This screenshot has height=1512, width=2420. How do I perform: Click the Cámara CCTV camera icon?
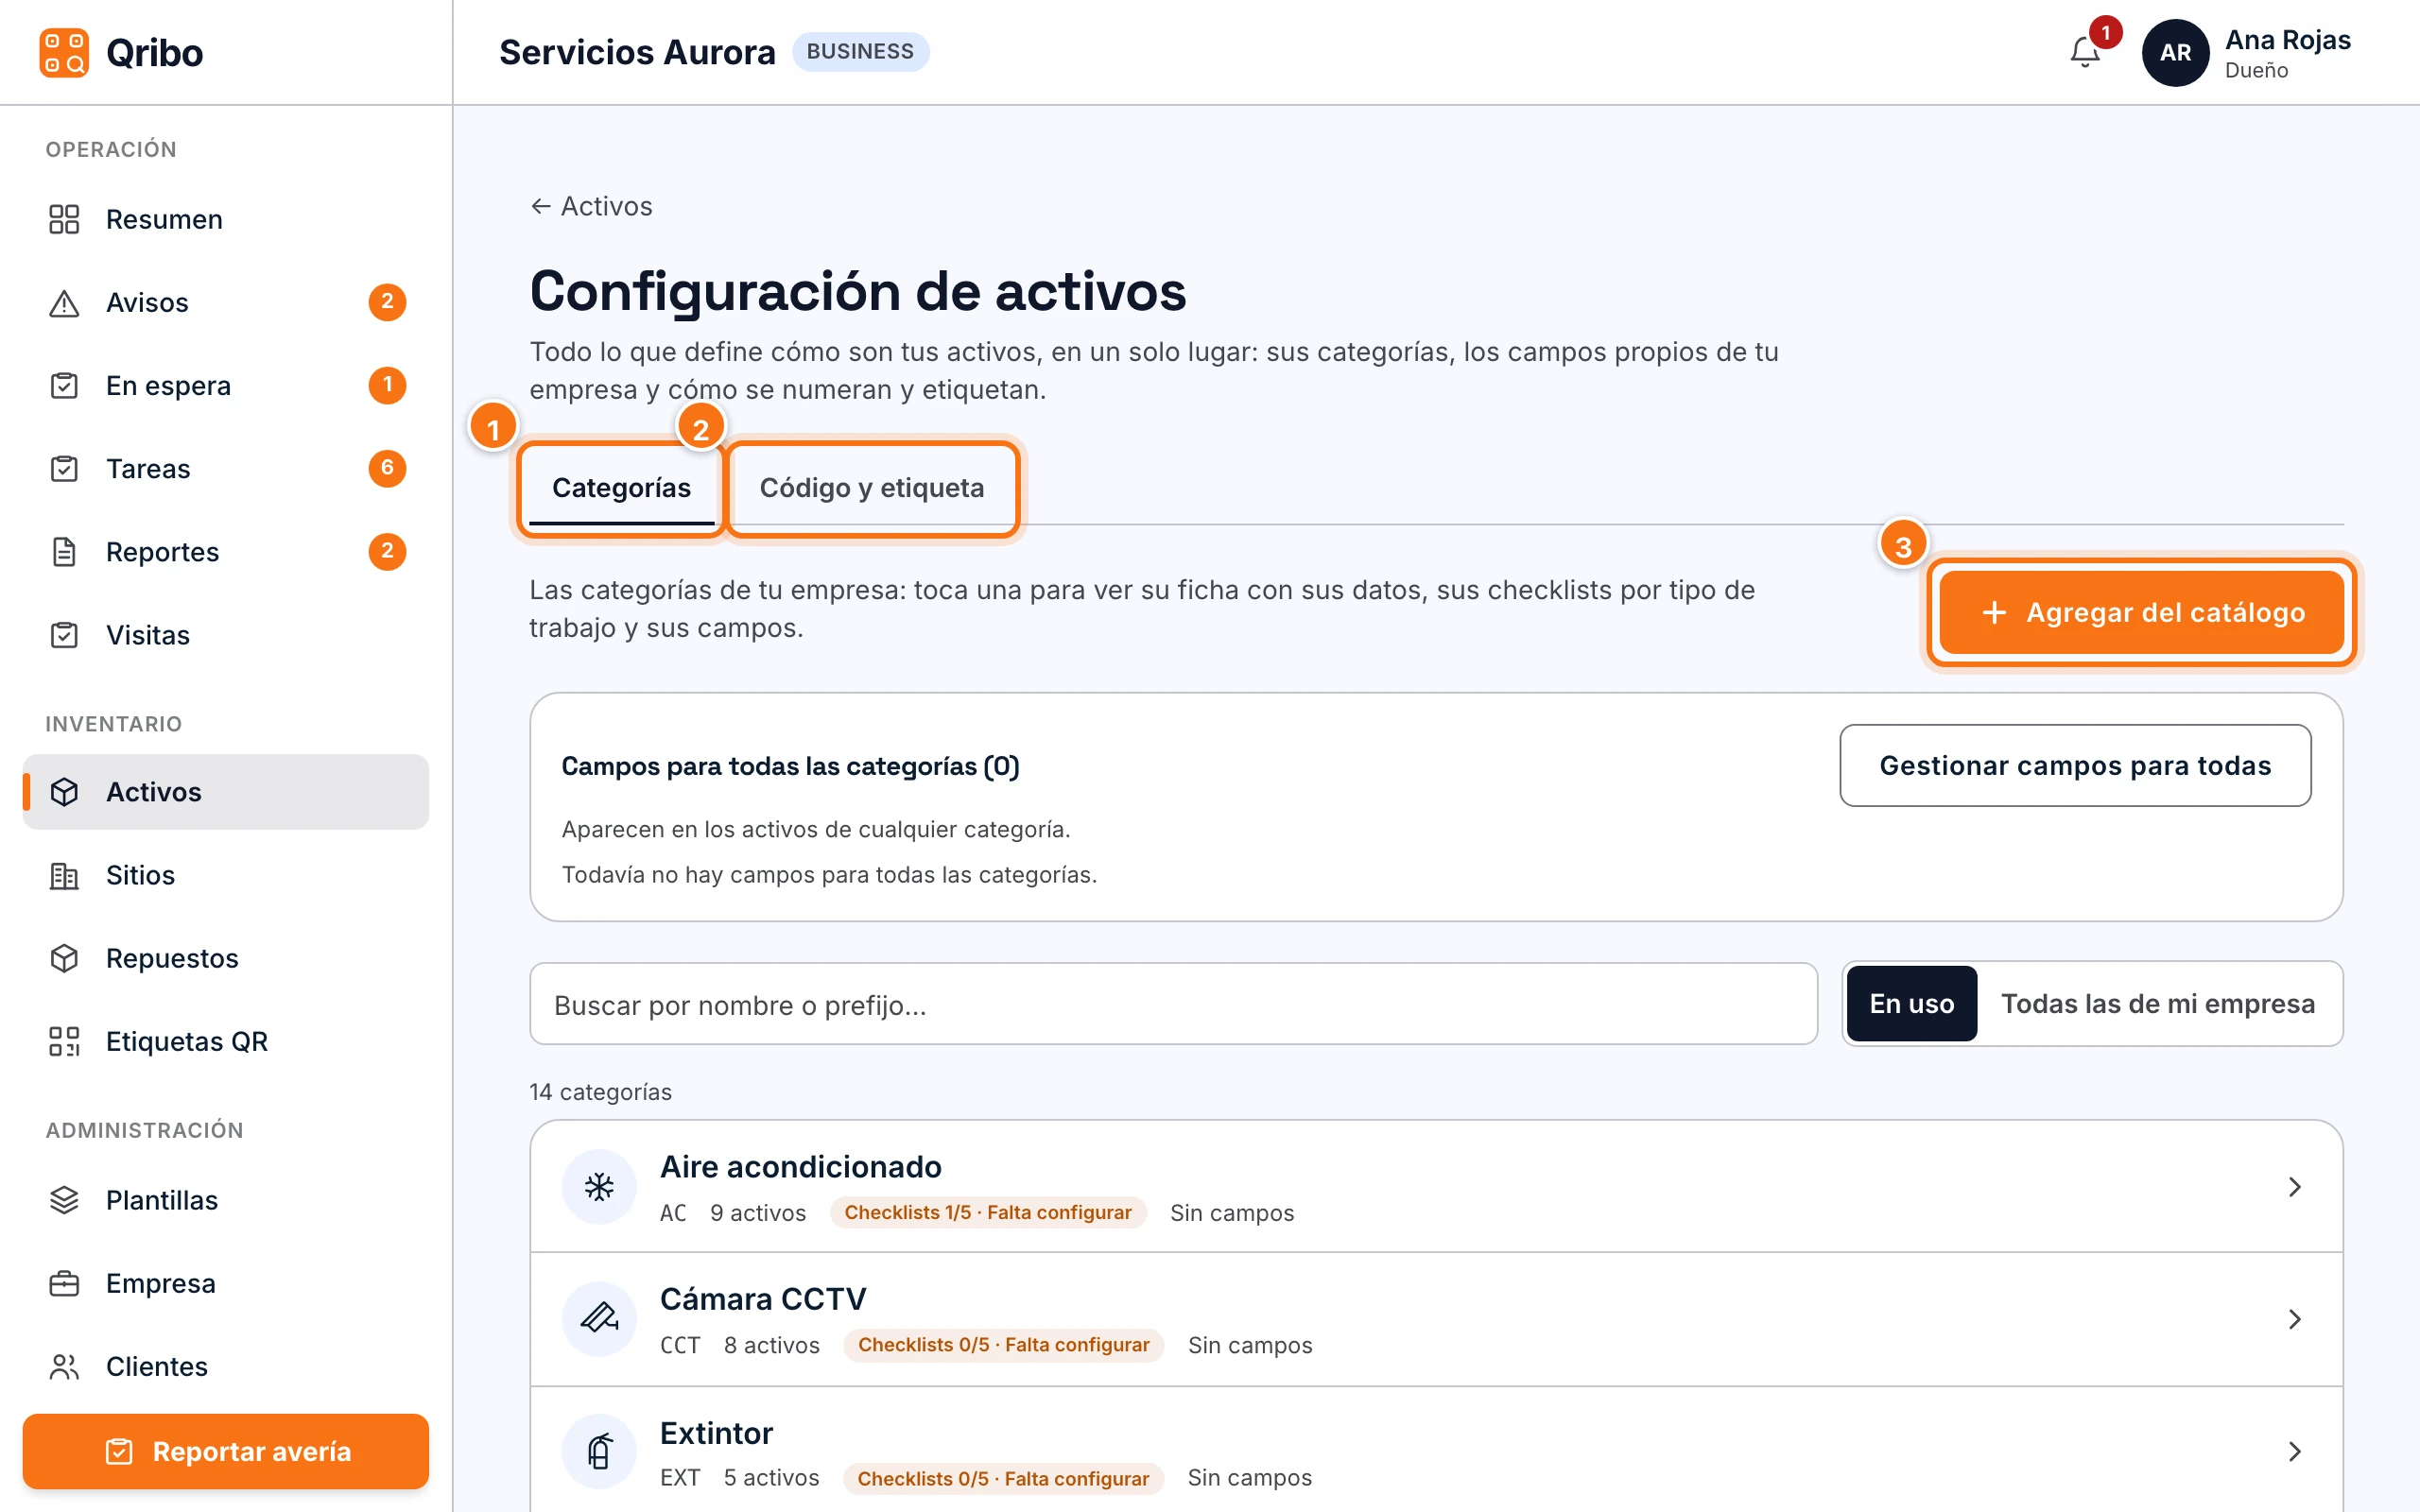[599, 1319]
